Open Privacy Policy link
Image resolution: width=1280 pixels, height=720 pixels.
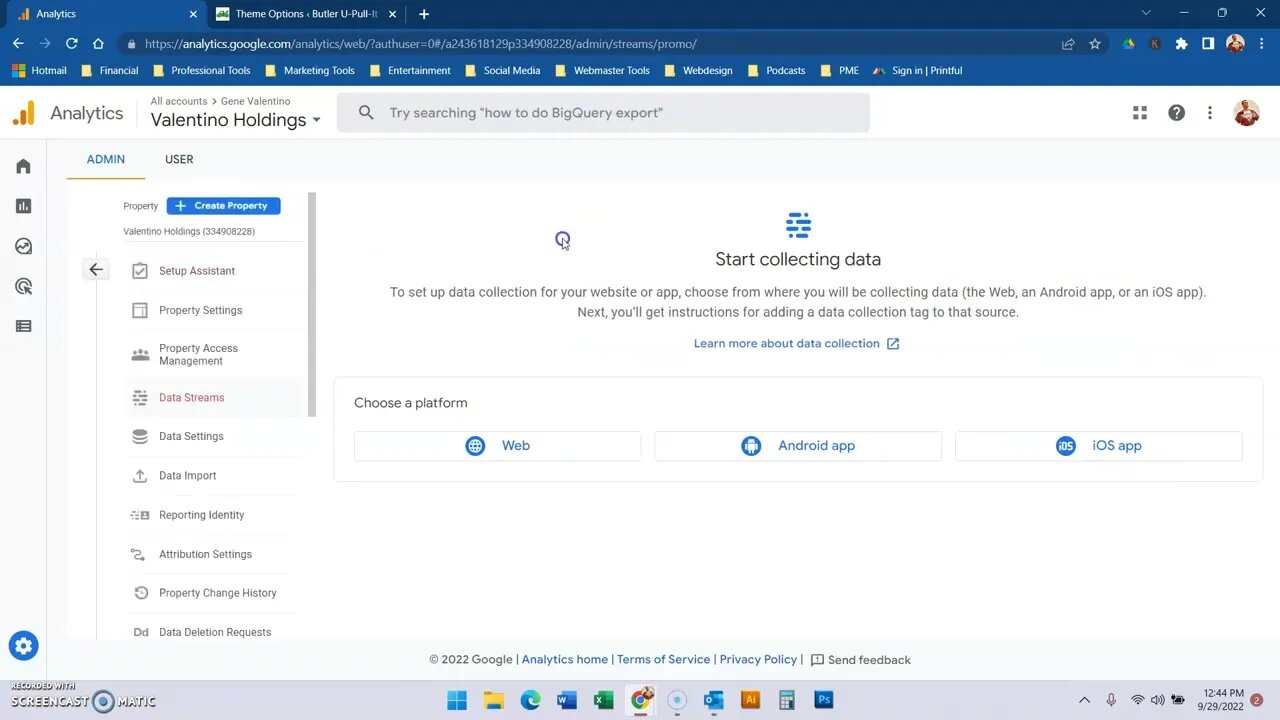[758, 660]
